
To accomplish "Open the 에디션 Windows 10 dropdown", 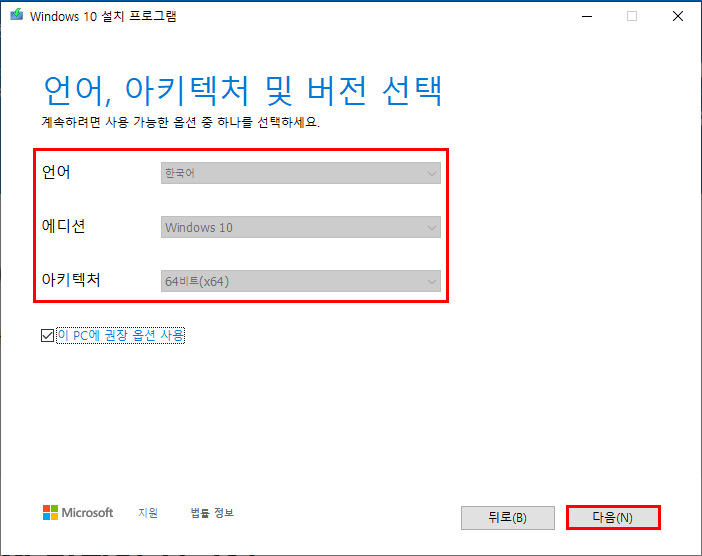I will [x=301, y=227].
